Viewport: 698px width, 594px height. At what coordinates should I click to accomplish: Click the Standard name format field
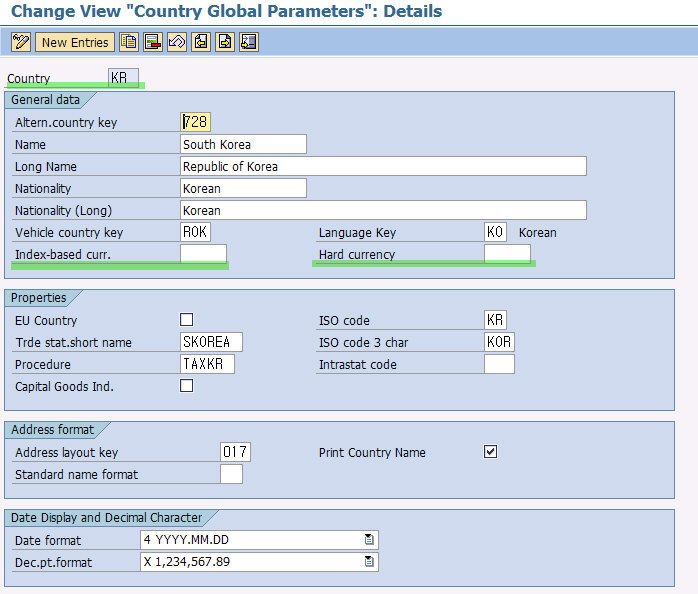tap(231, 474)
